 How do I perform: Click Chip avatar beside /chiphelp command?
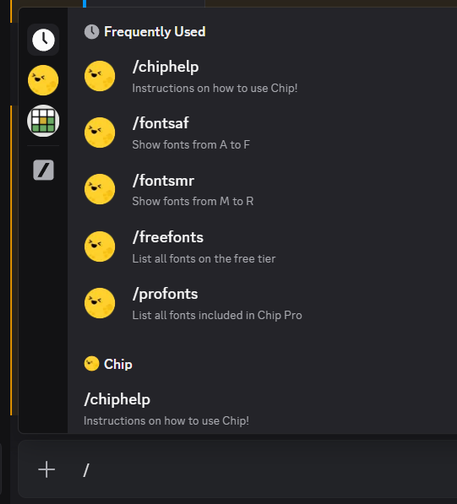point(100,76)
